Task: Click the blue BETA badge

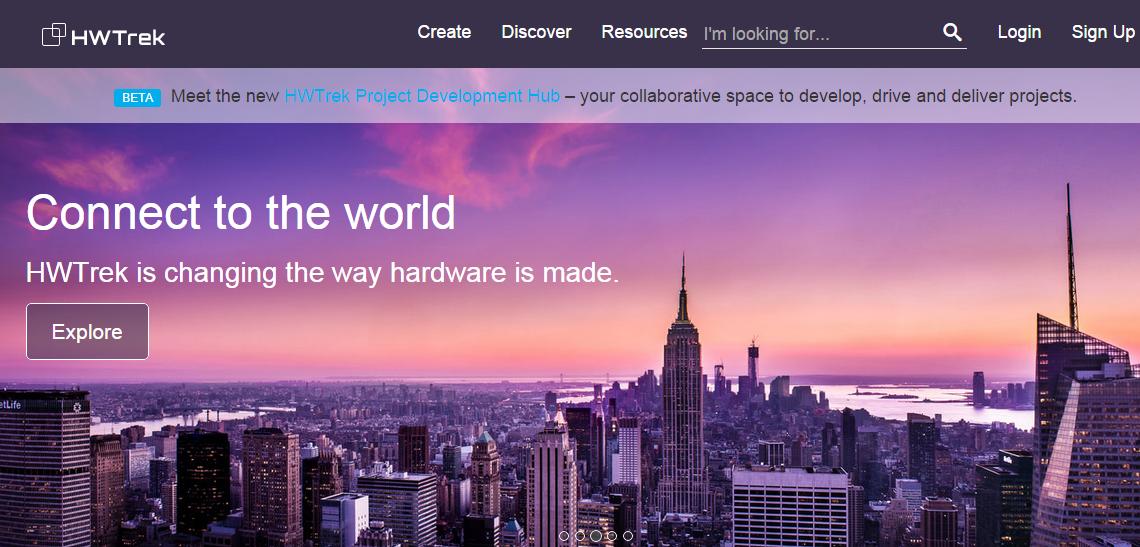Action: coord(137,97)
